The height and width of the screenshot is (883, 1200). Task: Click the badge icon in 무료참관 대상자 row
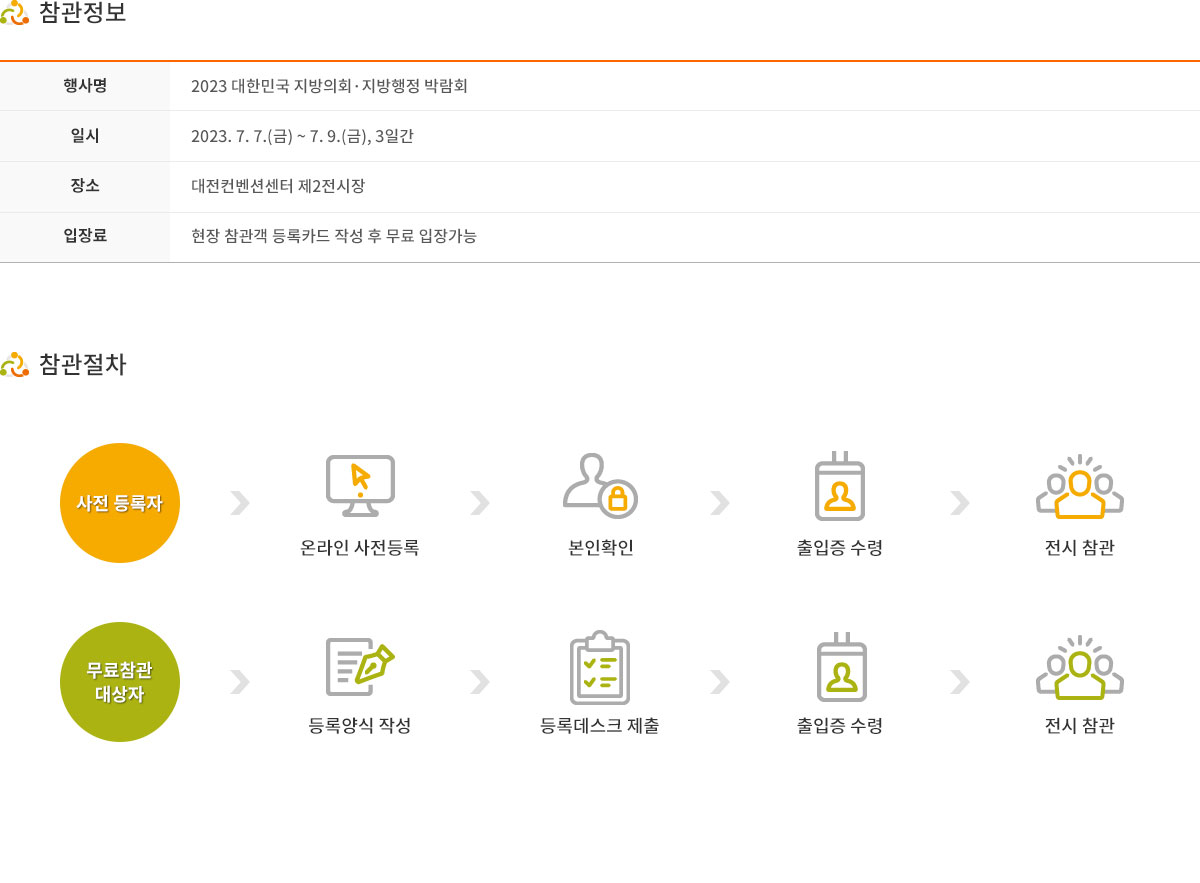[x=840, y=666]
